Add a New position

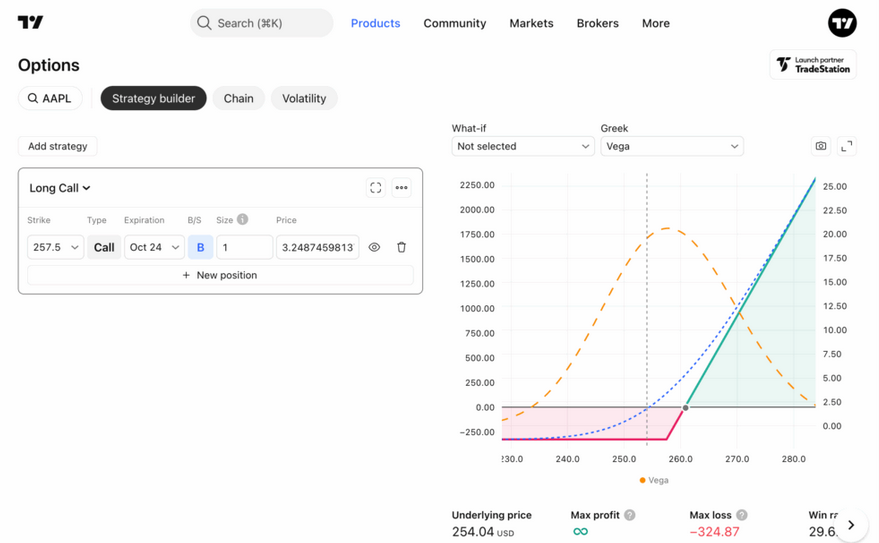220,275
